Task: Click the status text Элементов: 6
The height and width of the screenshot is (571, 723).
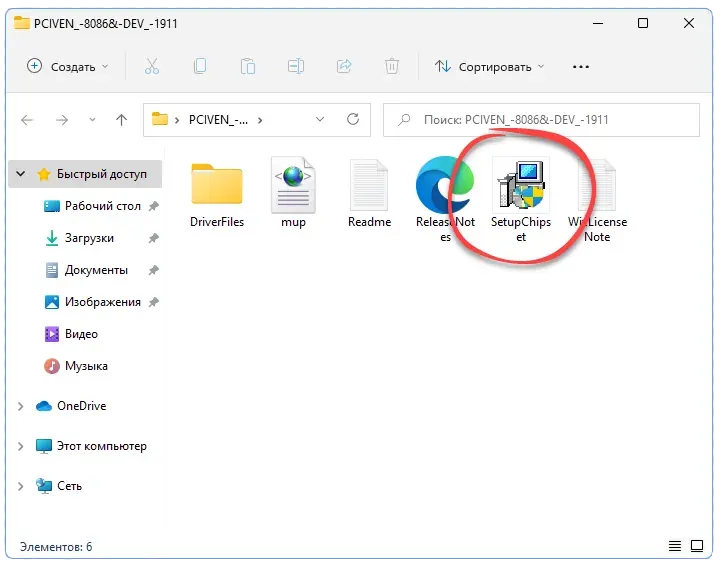Action: [56, 547]
